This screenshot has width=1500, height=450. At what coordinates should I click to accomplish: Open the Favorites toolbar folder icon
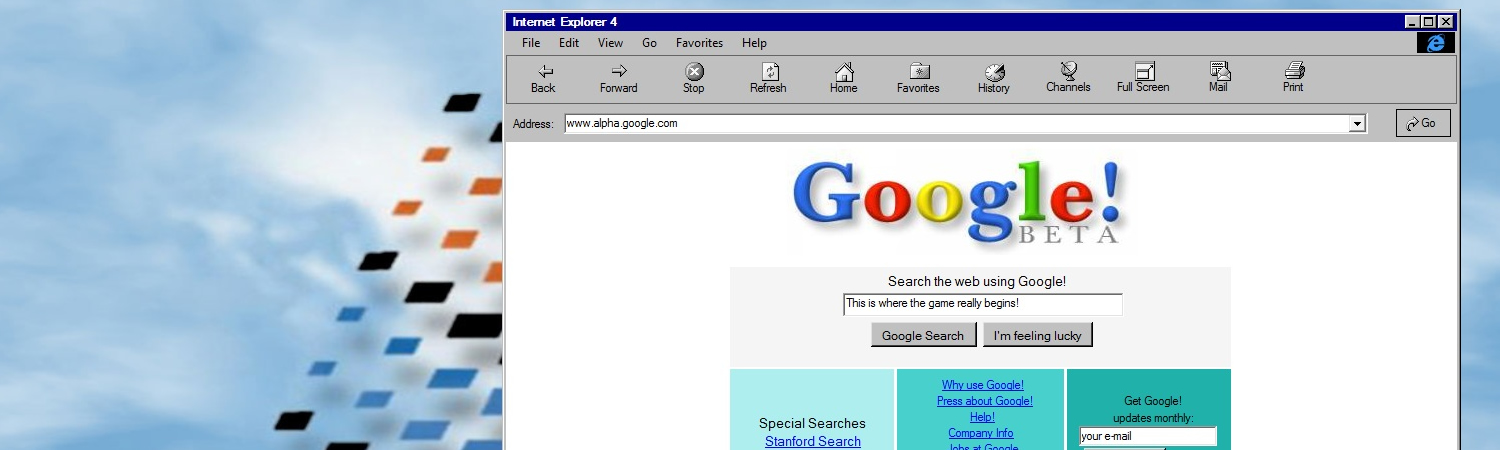pyautogui.click(x=919, y=72)
